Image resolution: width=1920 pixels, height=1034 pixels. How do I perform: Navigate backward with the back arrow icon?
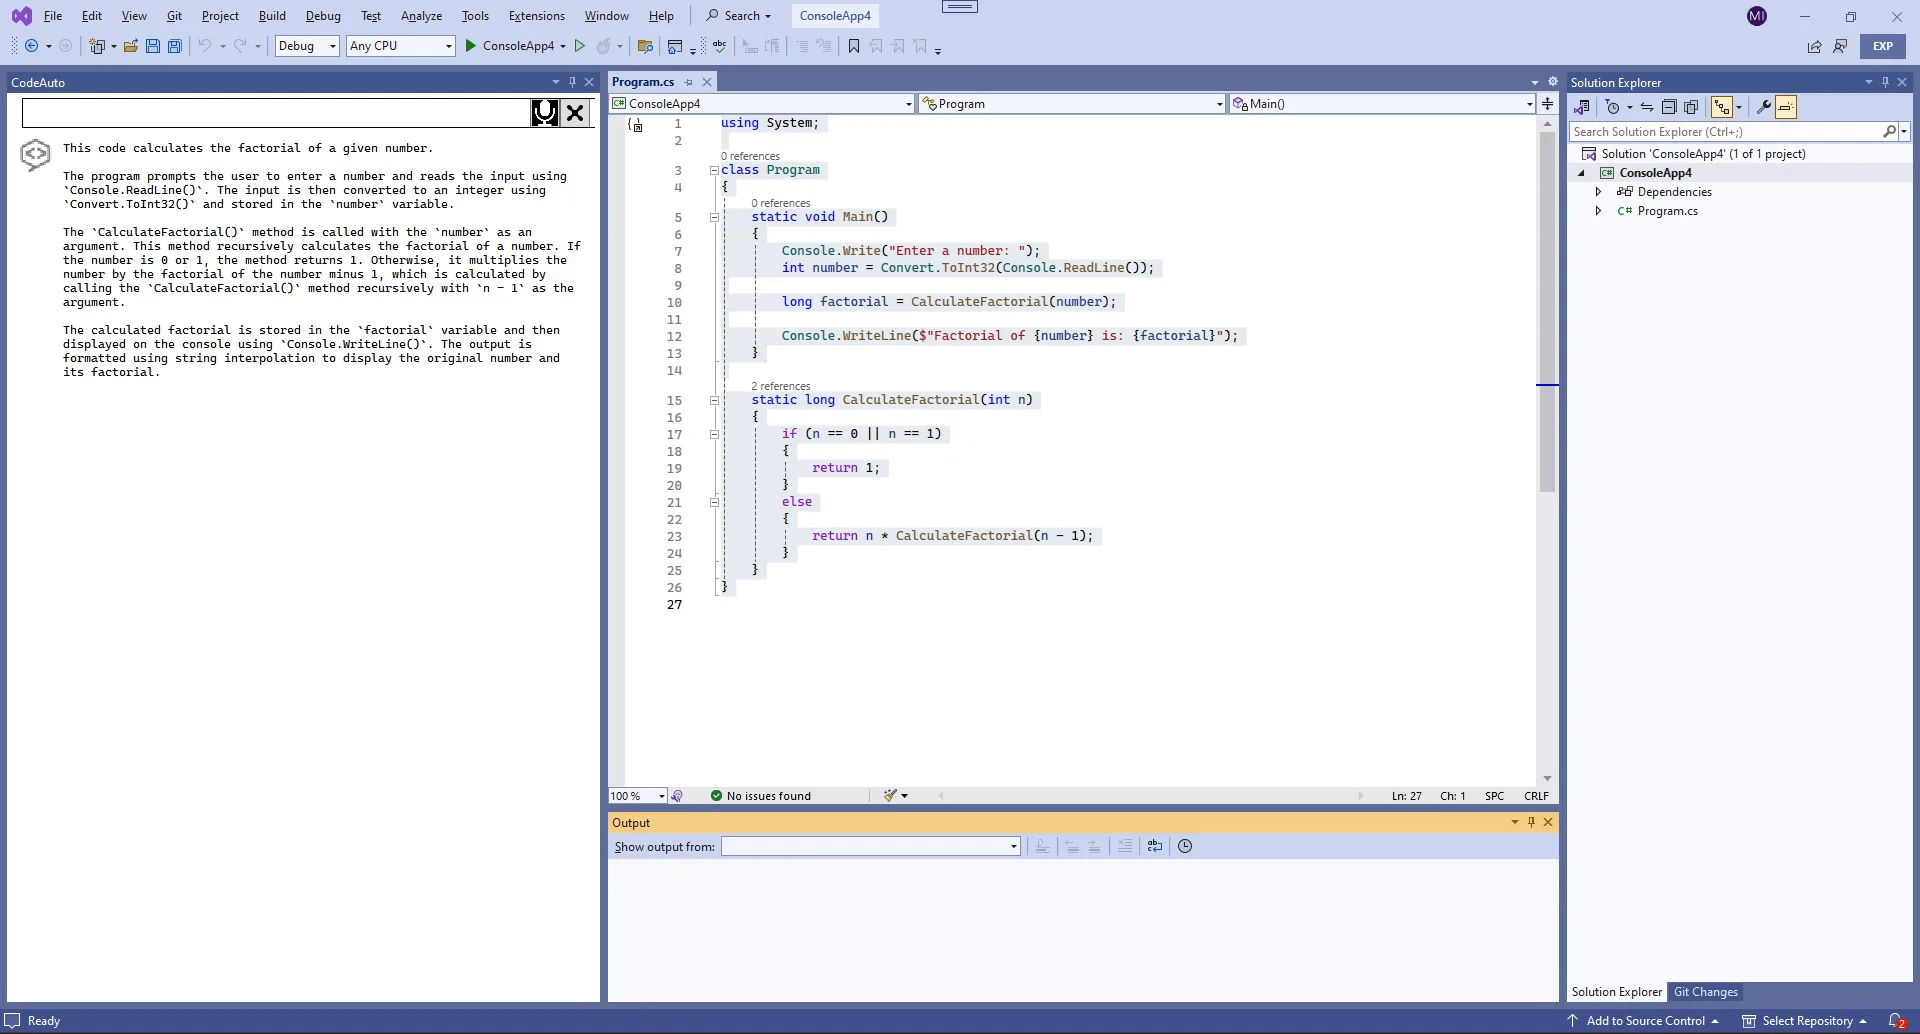(x=32, y=46)
